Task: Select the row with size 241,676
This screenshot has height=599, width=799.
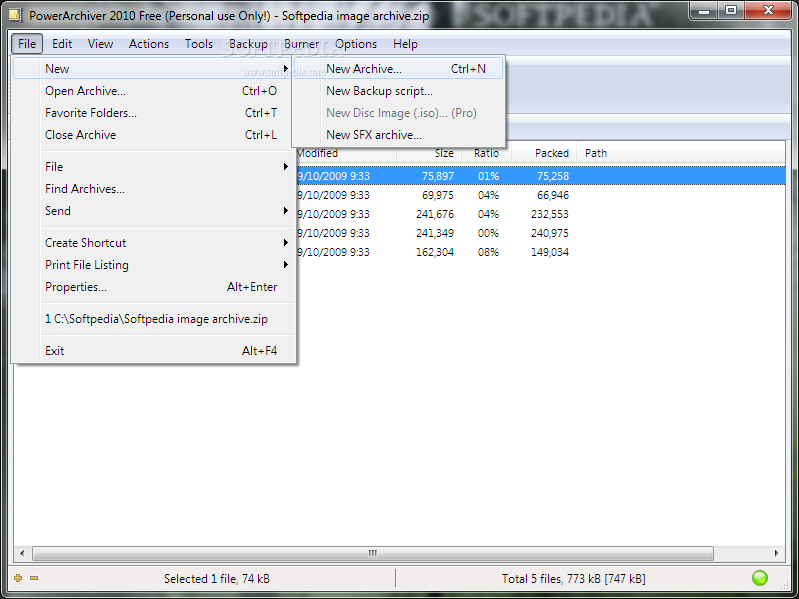Action: pyautogui.click(x=540, y=214)
